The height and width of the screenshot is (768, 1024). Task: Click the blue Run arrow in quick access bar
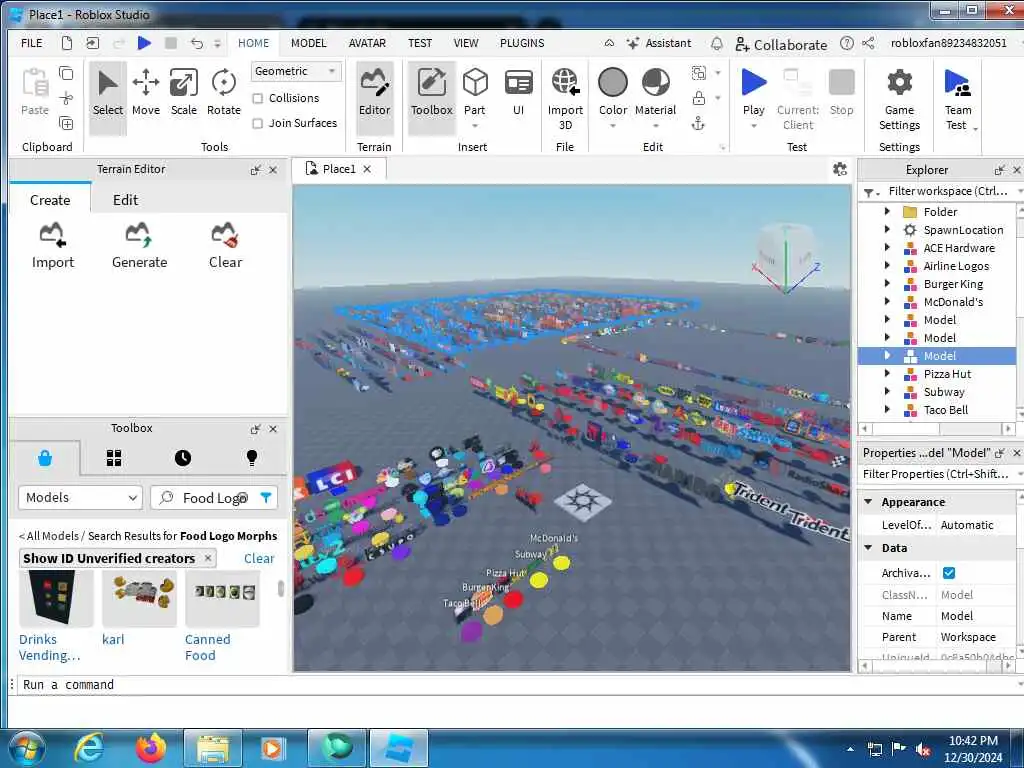click(144, 43)
